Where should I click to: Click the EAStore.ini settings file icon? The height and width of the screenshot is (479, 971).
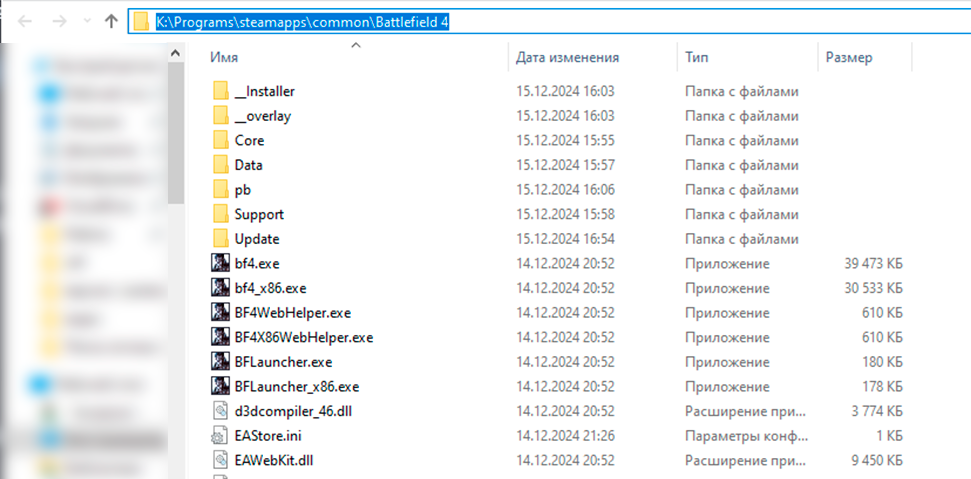point(220,435)
